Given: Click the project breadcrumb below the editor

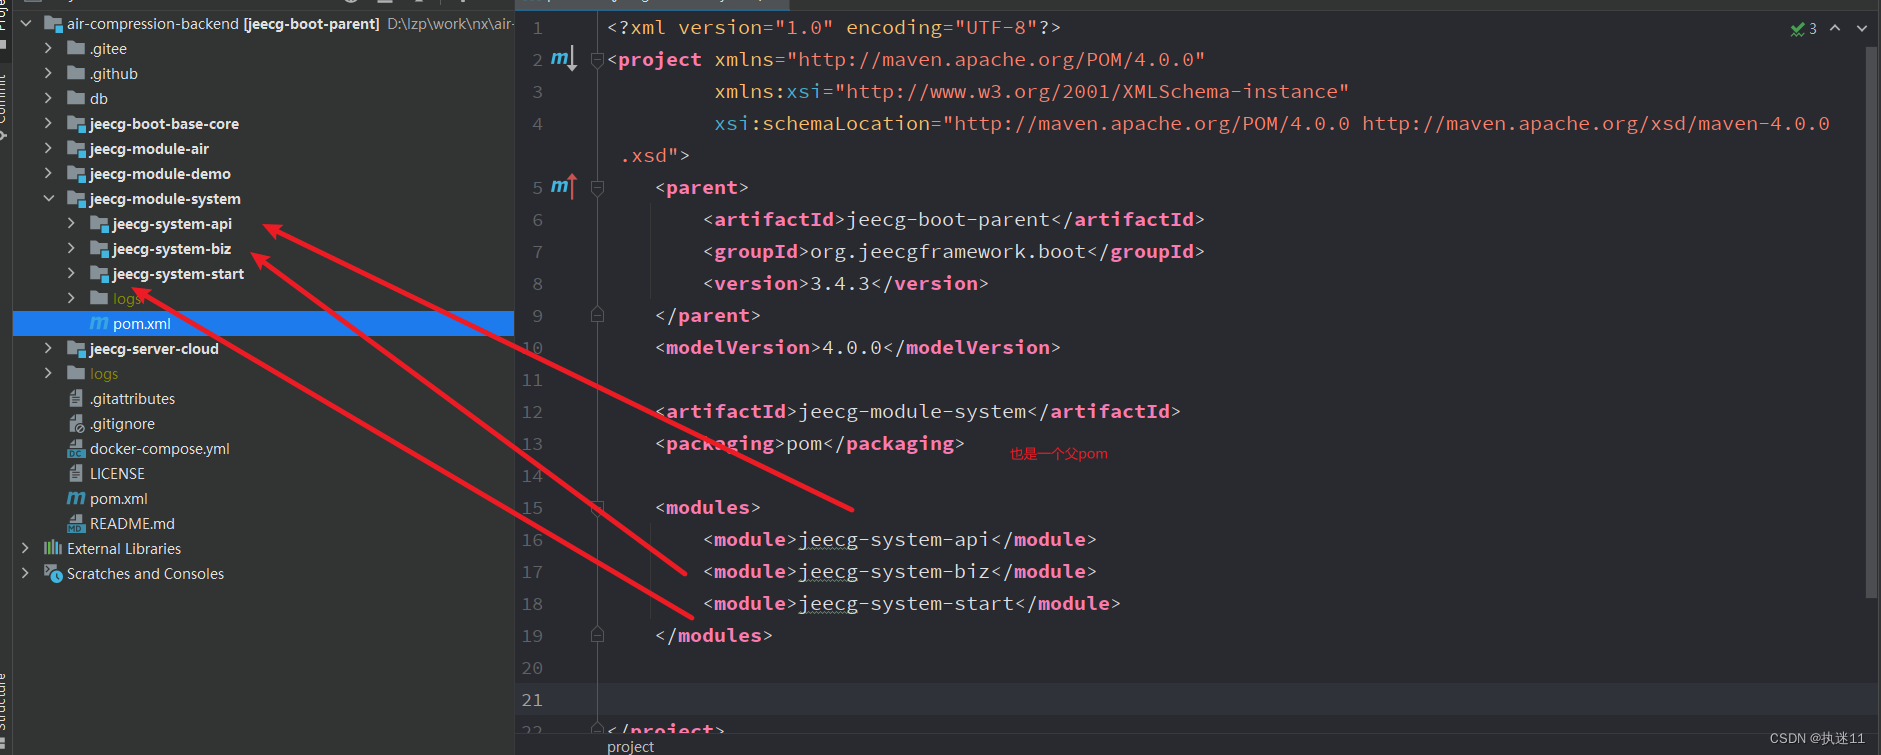Looking at the screenshot, I should pyautogui.click(x=630, y=746).
